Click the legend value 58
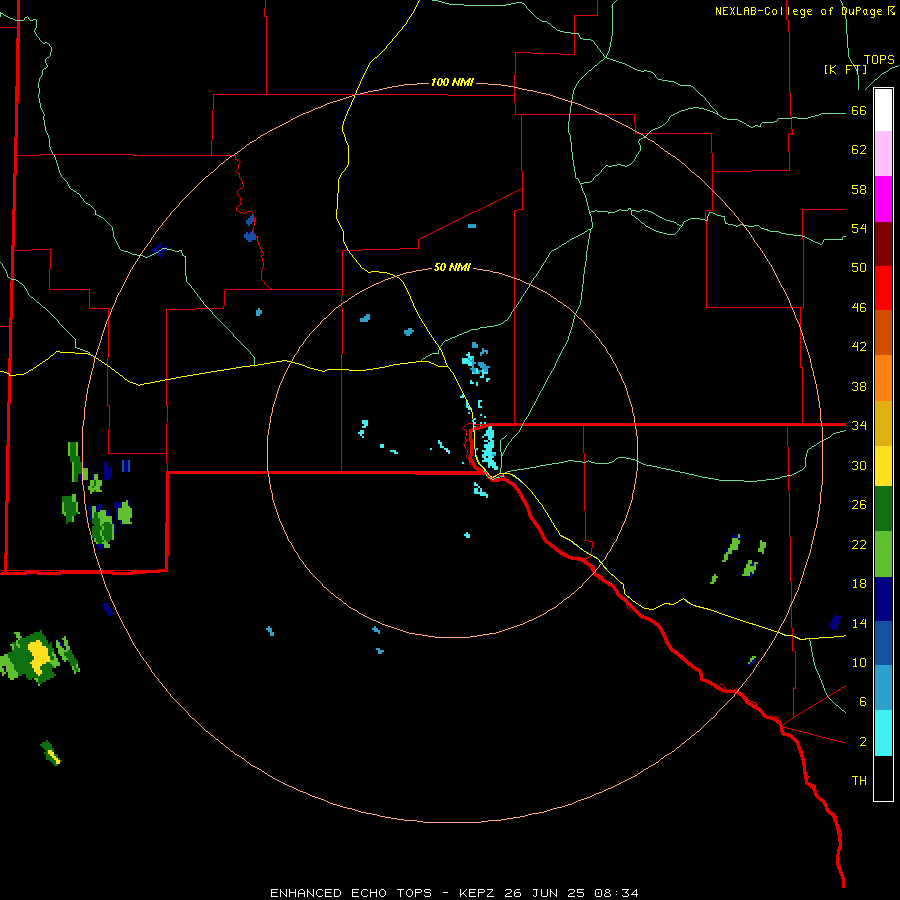Screen dimensions: 900x900 tap(859, 189)
